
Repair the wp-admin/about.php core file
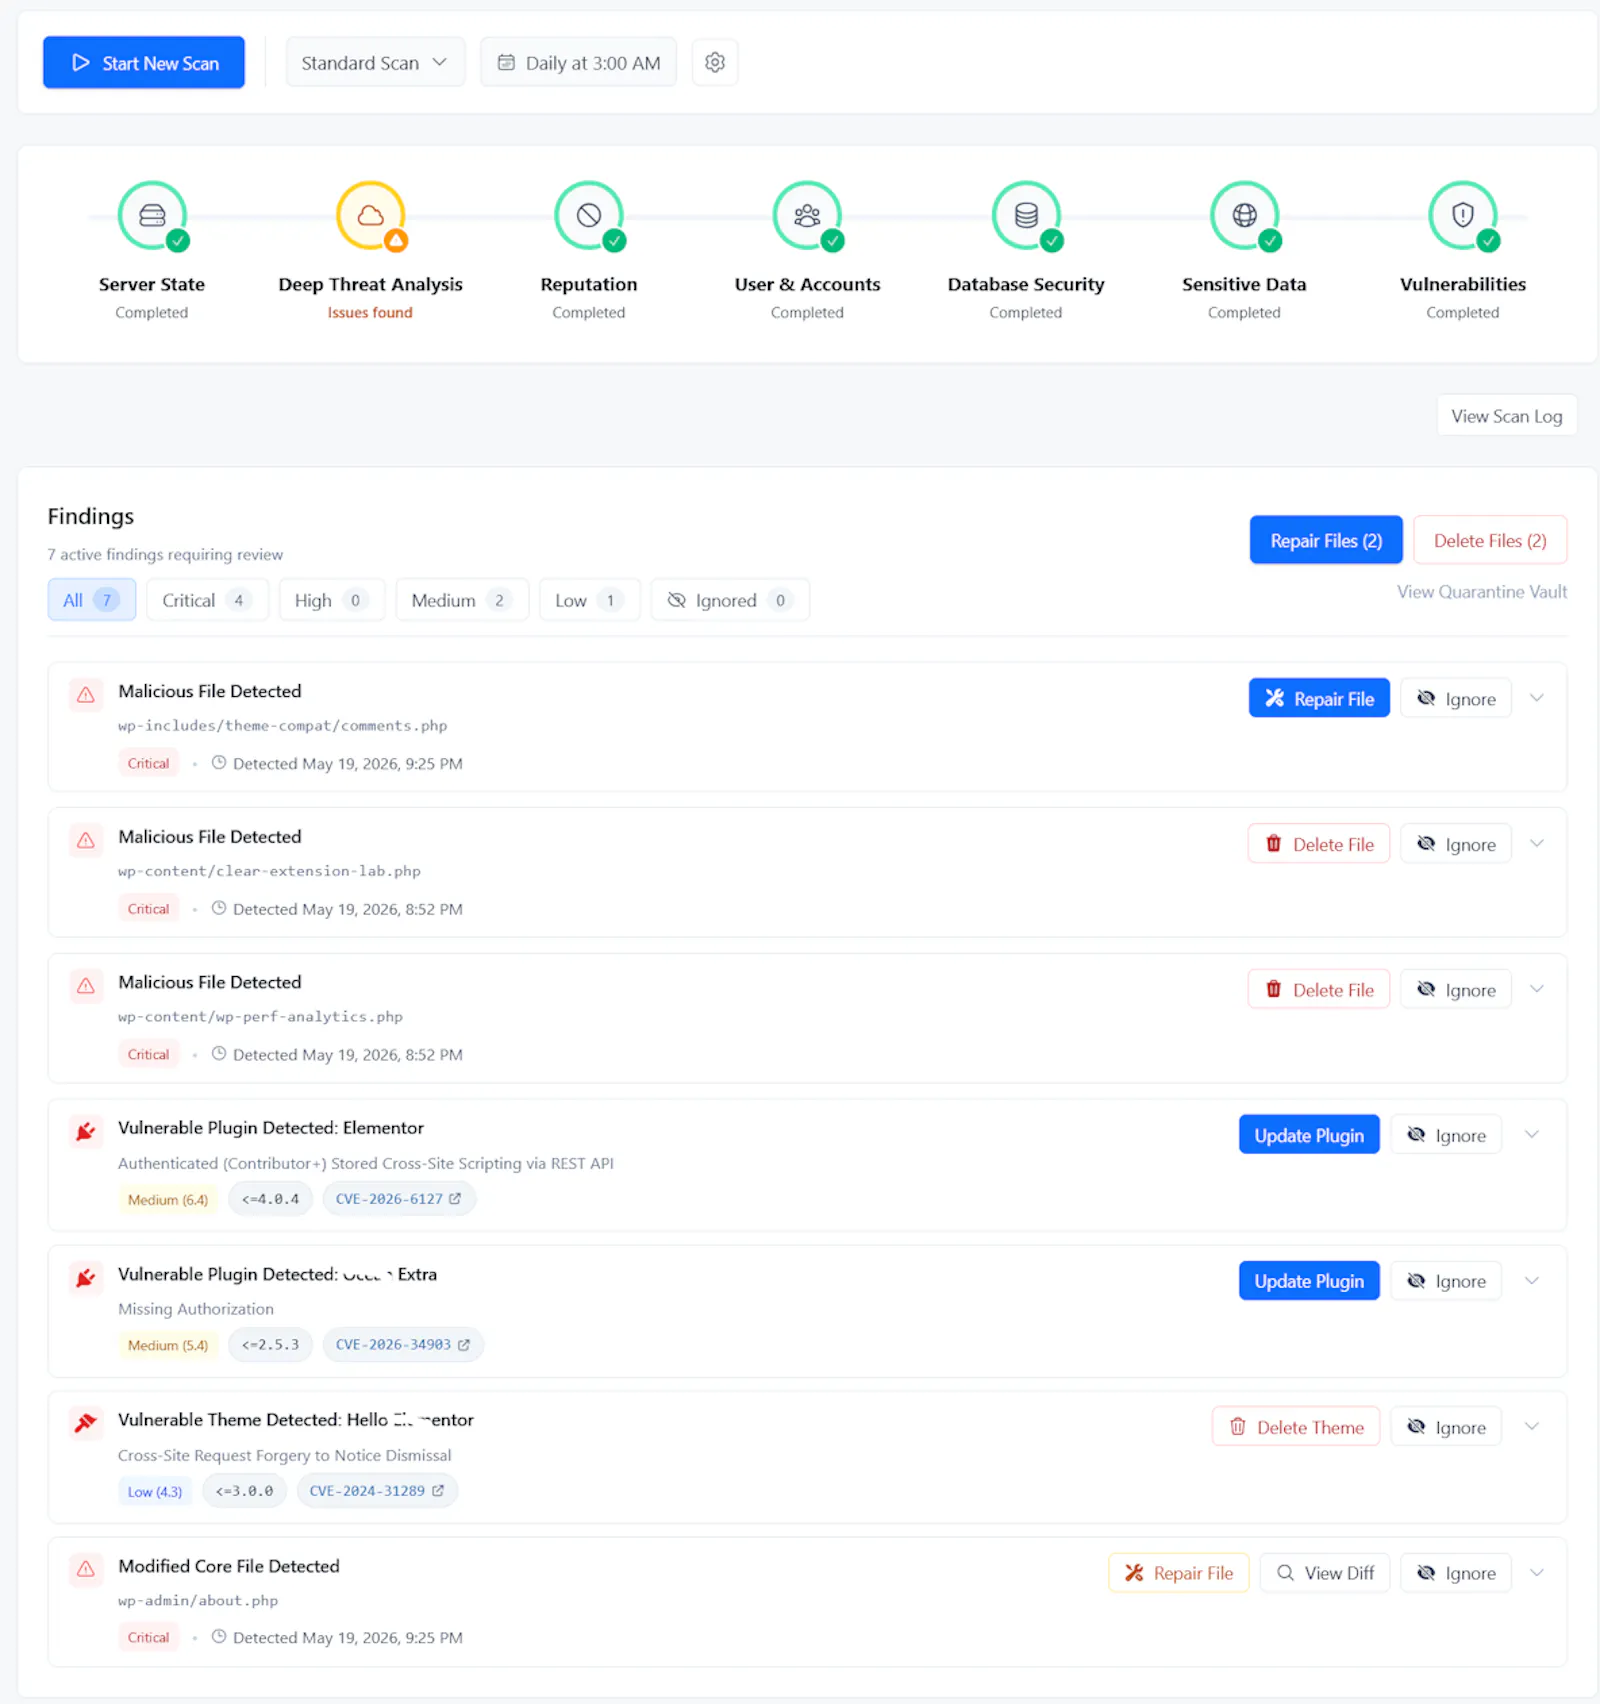[1179, 1573]
